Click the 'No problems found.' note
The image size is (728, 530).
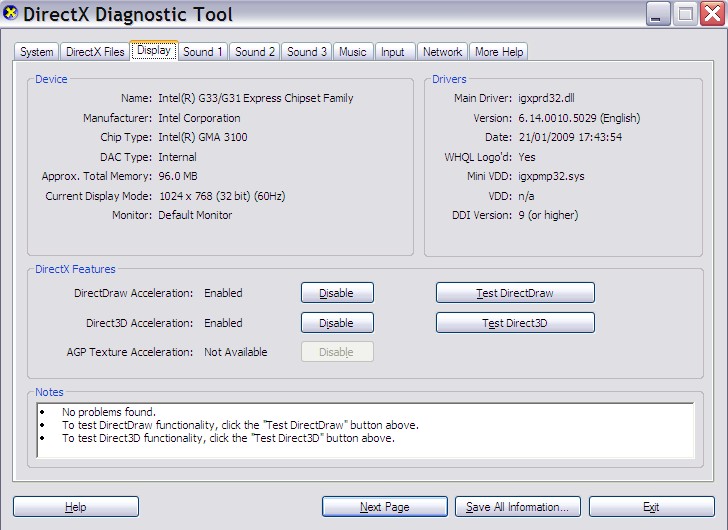tap(109, 412)
